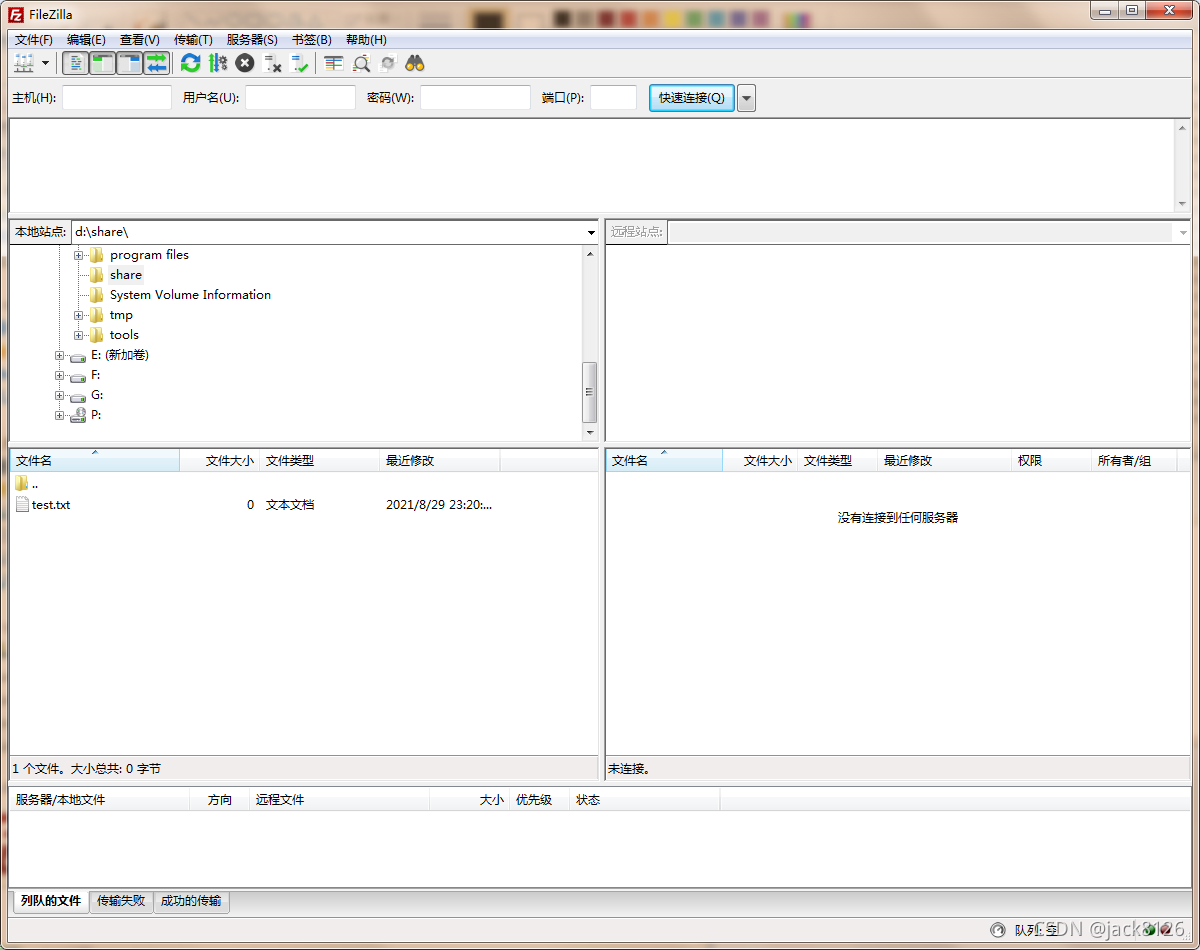The height and width of the screenshot is (950, 1200).
Task: Open the 文件(F) menu
Action: [34, 39]
